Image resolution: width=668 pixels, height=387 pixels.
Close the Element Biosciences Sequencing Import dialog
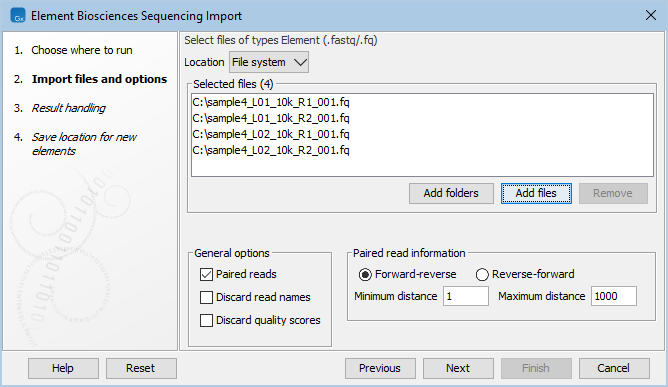click(x=651, y=15)
